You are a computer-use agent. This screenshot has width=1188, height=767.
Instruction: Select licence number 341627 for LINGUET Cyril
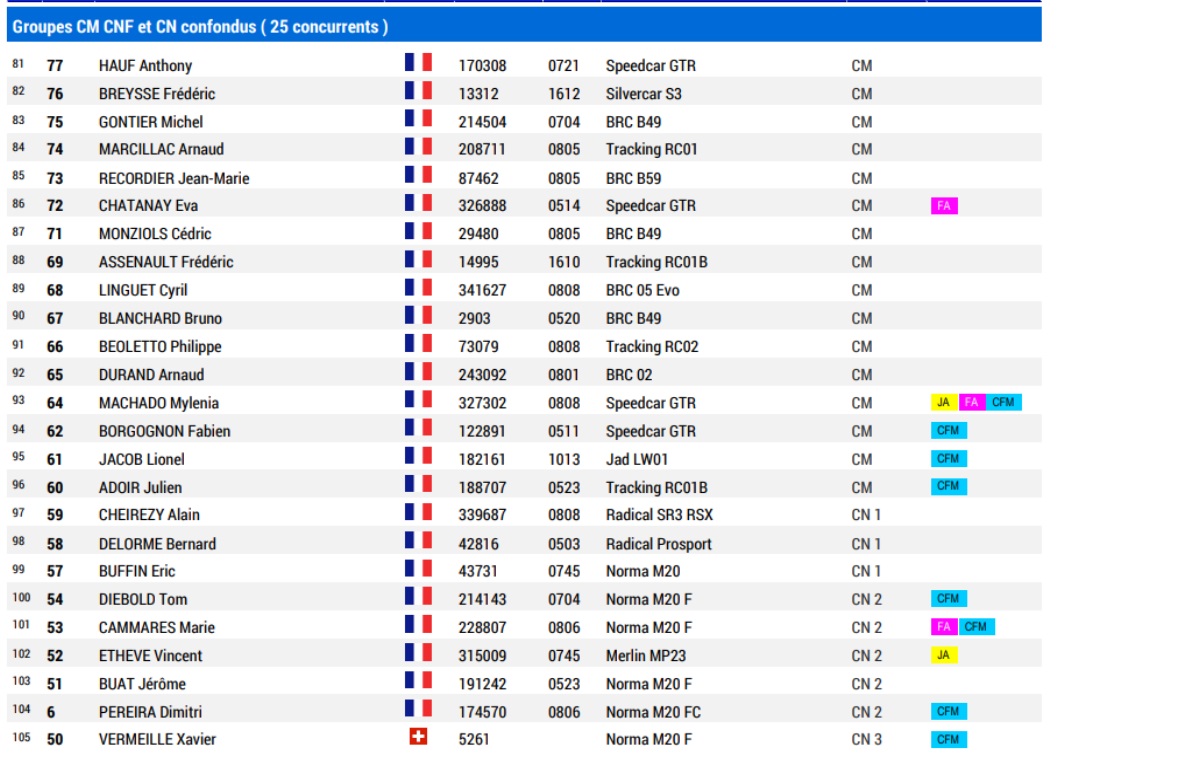pos(482,291)
